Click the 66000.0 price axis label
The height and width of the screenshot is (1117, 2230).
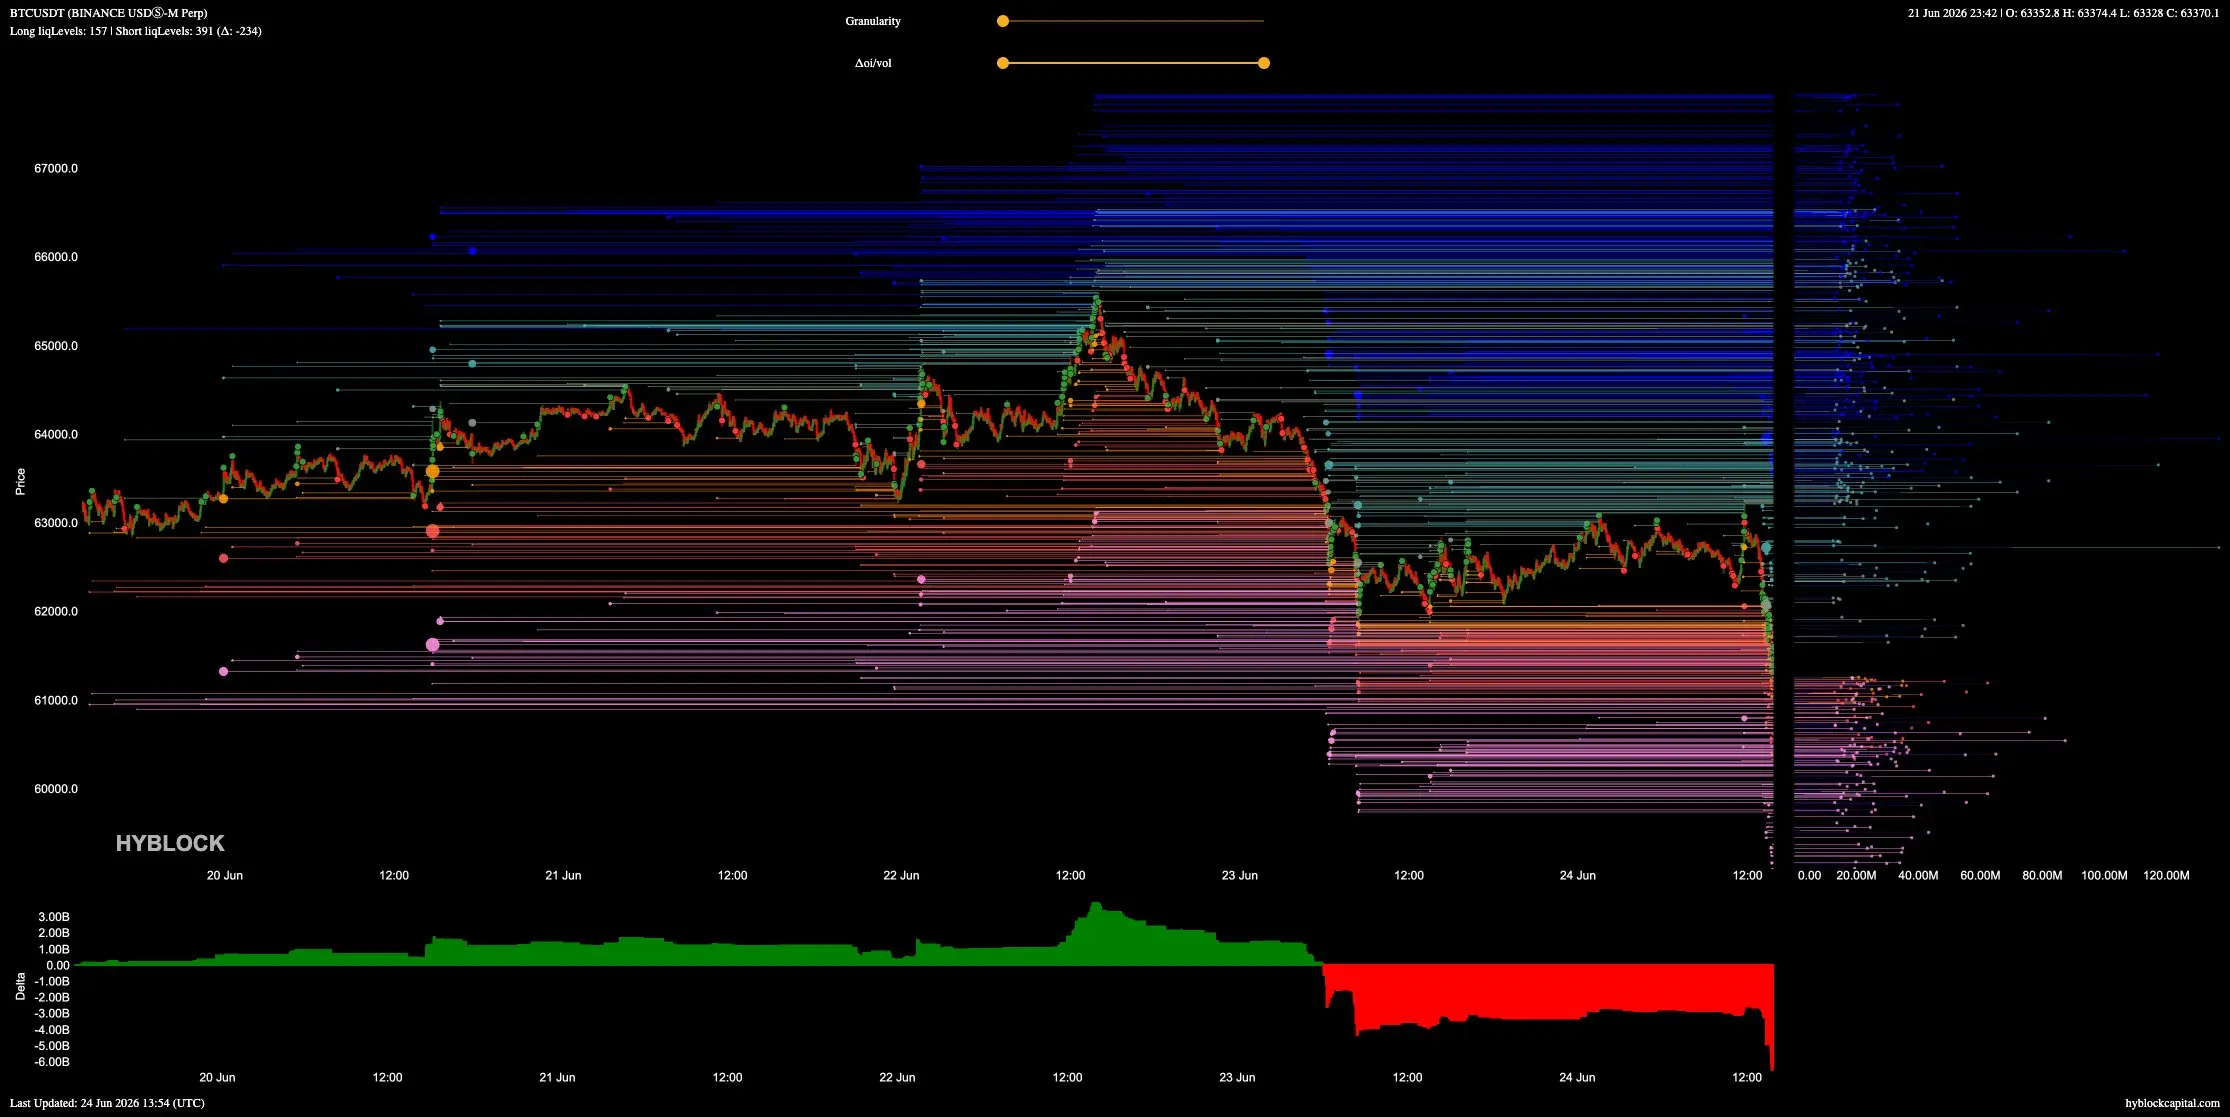56,257
